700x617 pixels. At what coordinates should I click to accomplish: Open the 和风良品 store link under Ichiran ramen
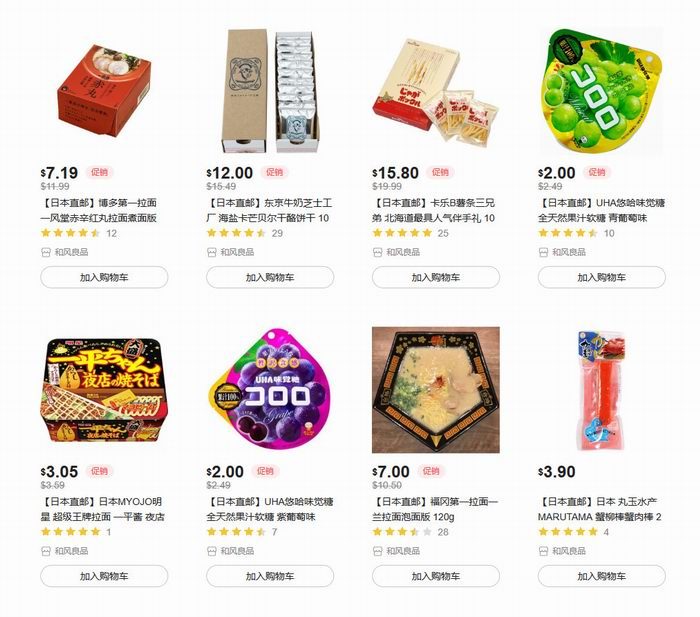coord(403,551)
